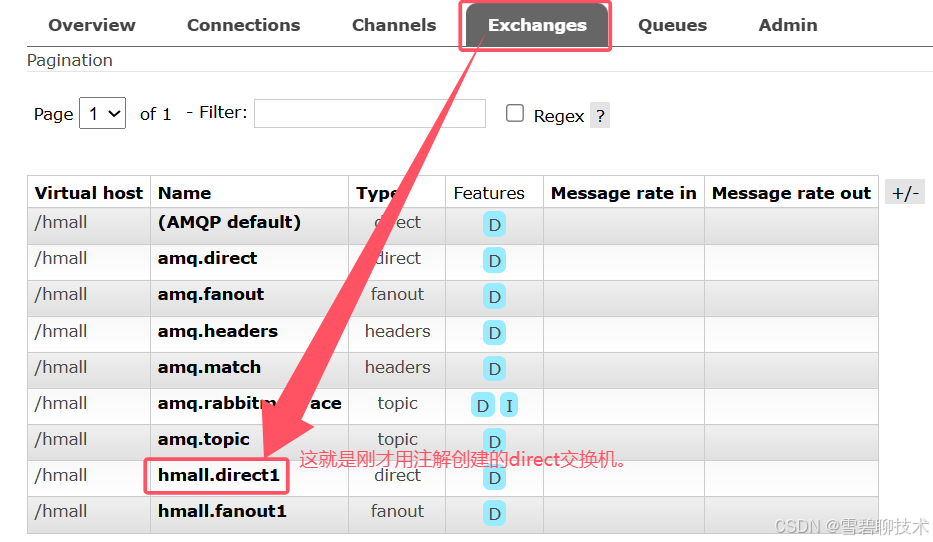Image resolution: width=933 pixels, height=542 pixels.
Task: Click durable D badge of amq.topic
Action: click(x=494, y=441)
